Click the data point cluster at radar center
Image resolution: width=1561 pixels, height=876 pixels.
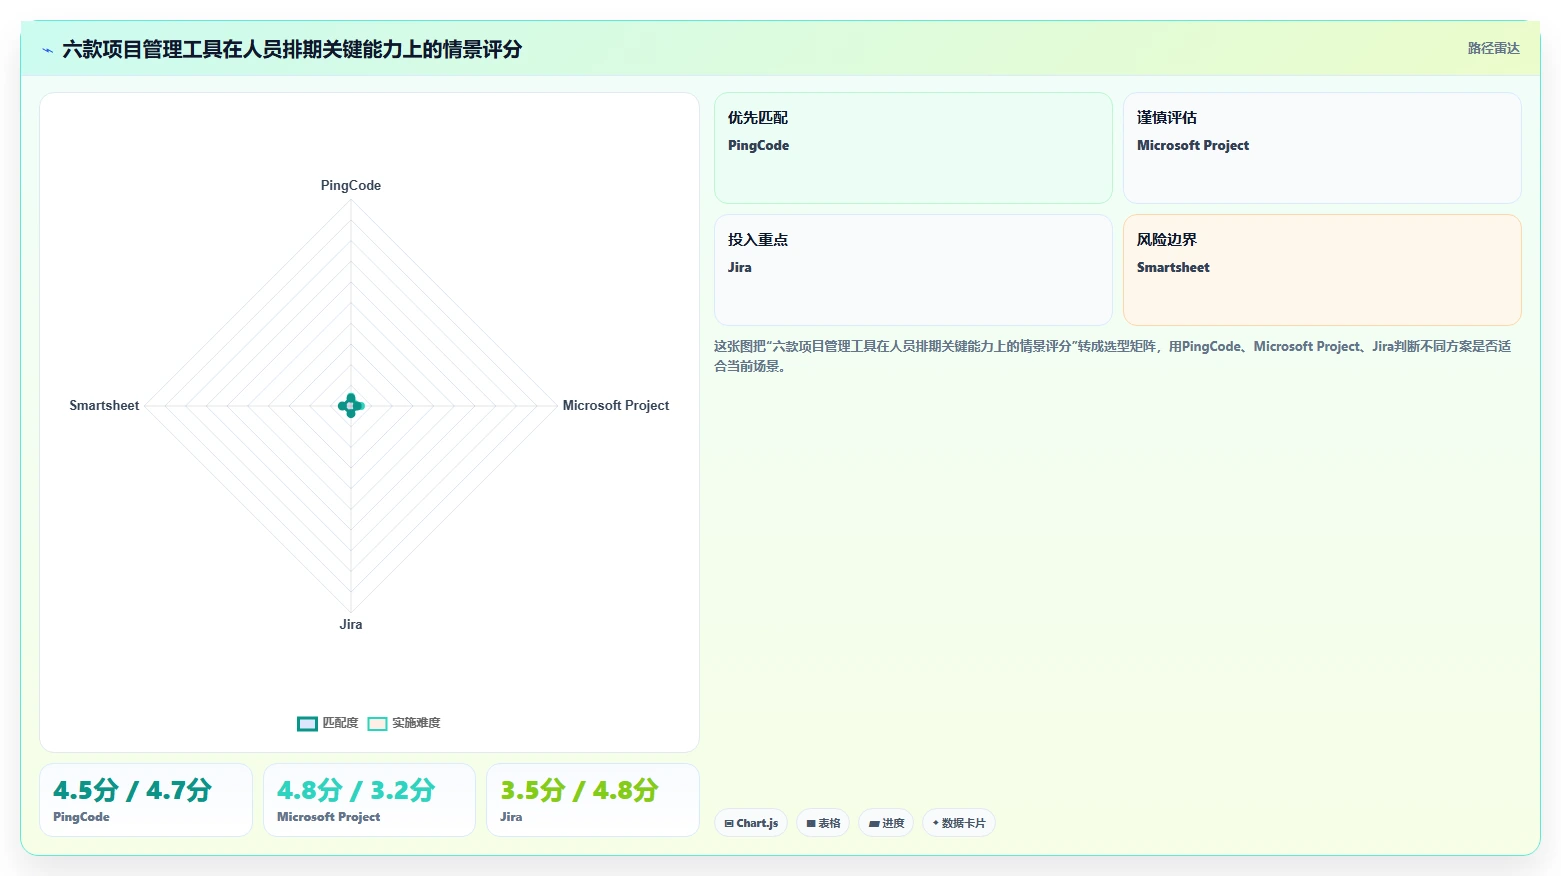pyautogui.click(x=351, y=405)
